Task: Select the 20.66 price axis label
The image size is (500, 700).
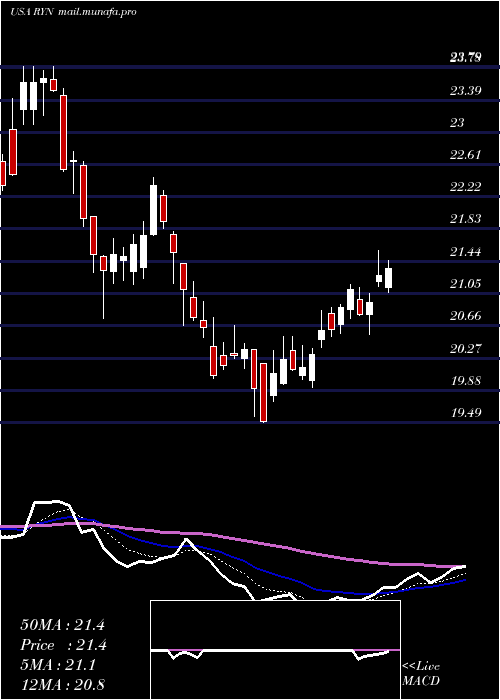Action: 466,316
